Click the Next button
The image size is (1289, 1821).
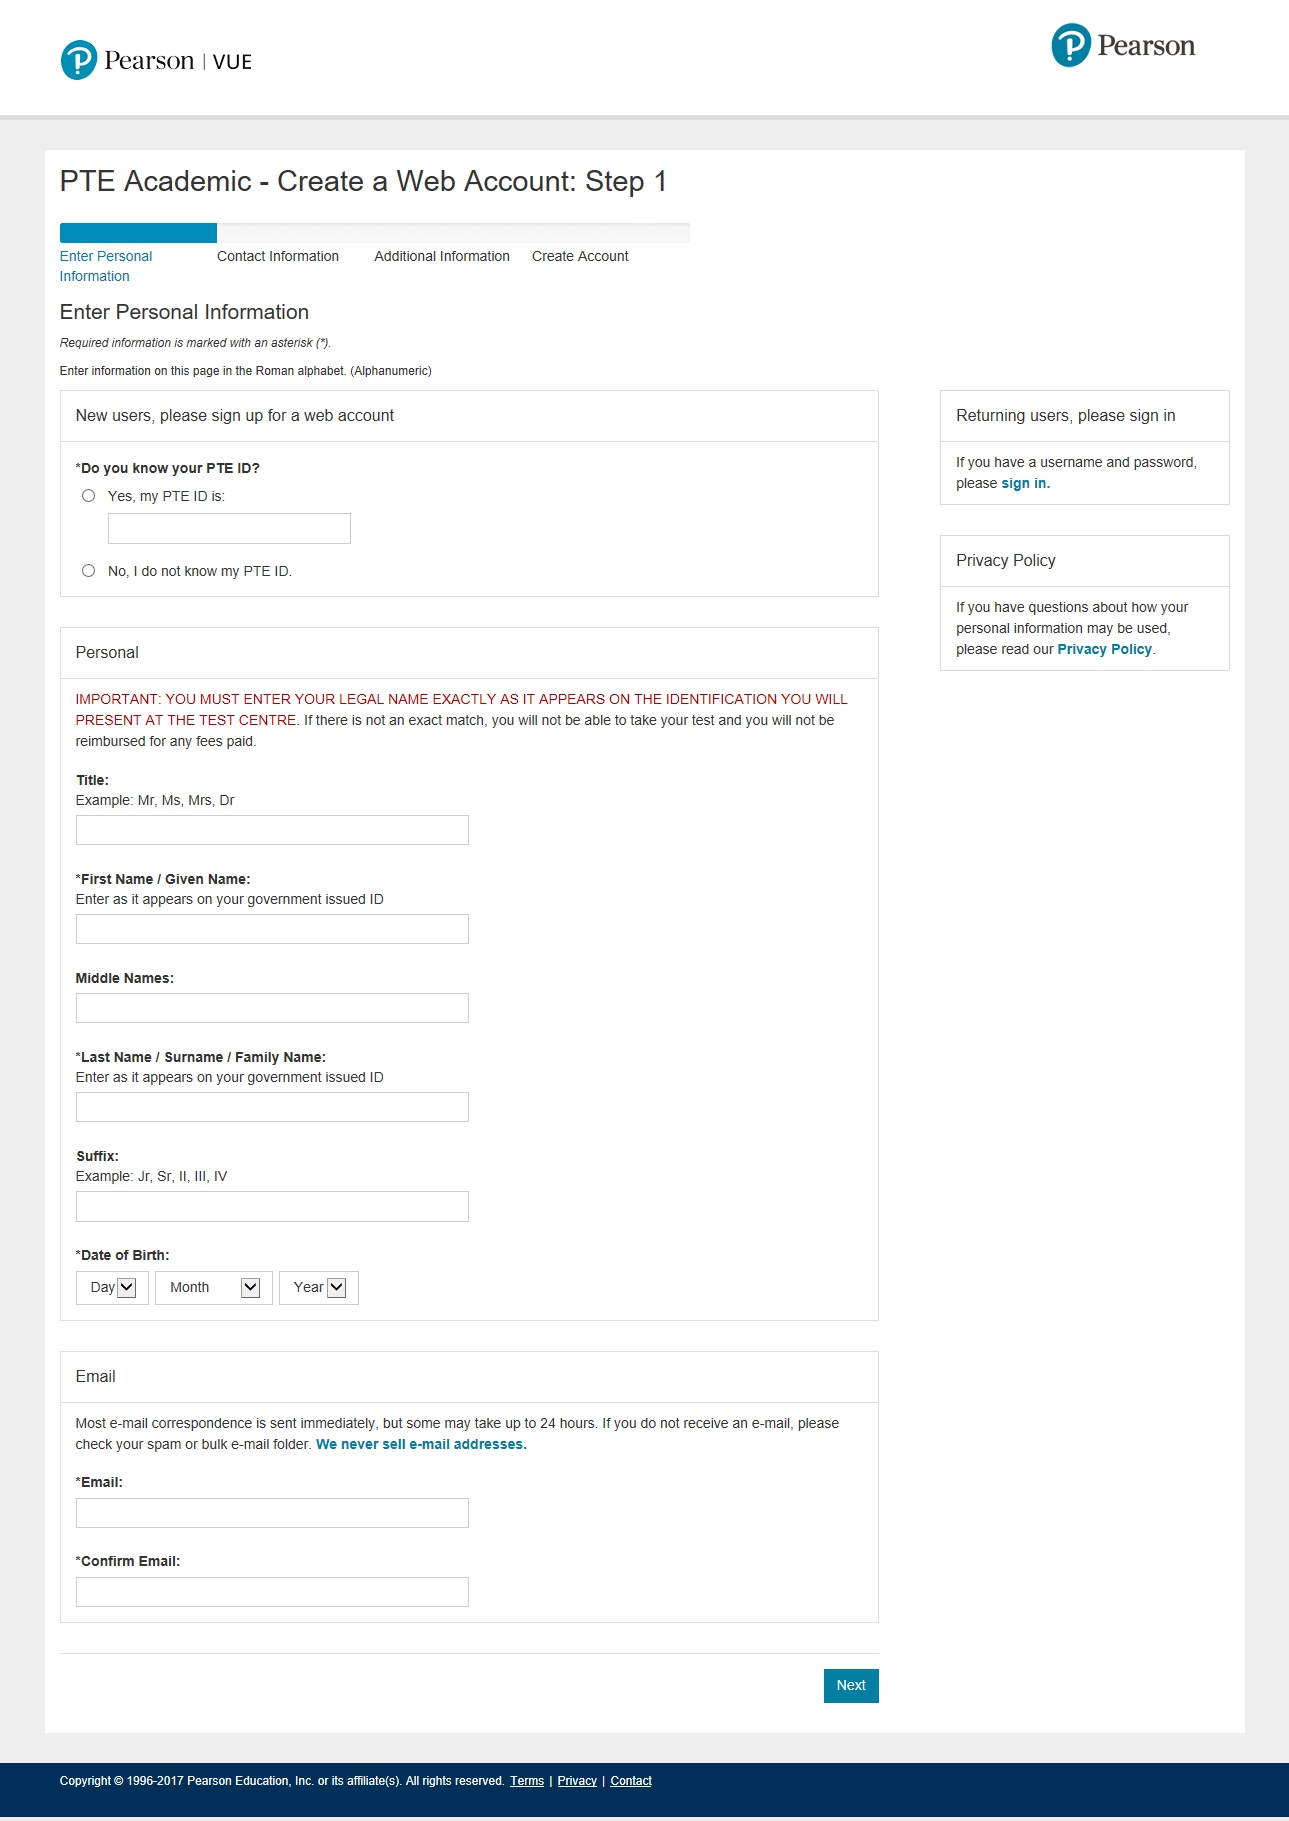851,1686
